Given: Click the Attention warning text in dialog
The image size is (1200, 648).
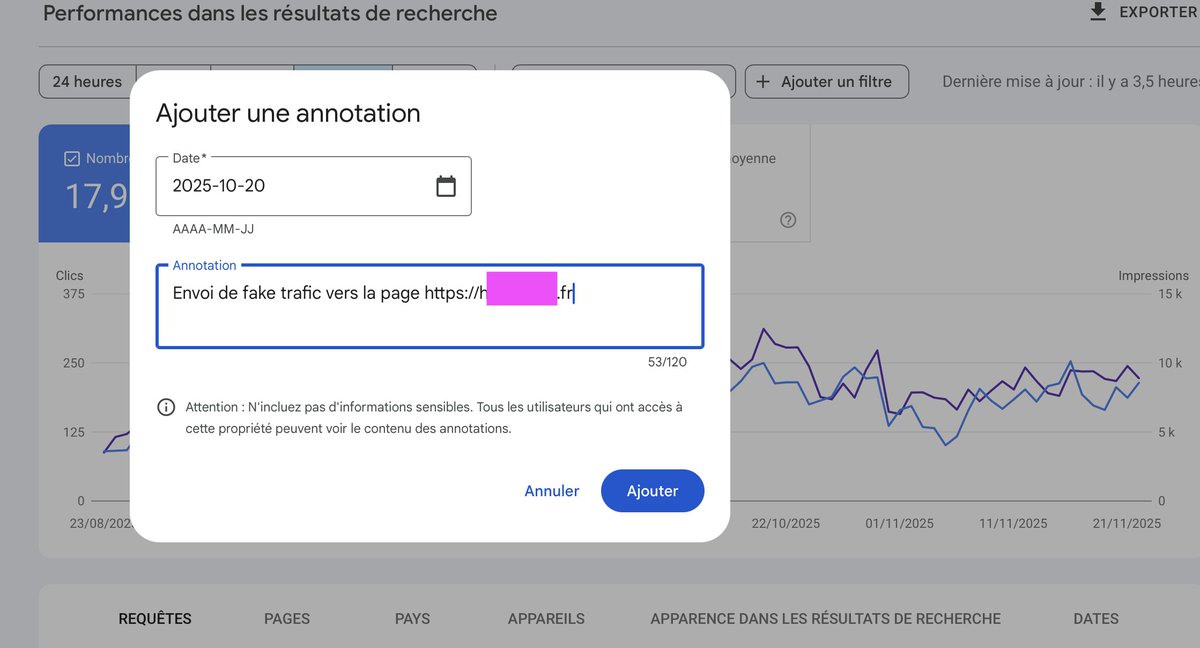Looking at the screenshot, I should (x=434, y=418).
